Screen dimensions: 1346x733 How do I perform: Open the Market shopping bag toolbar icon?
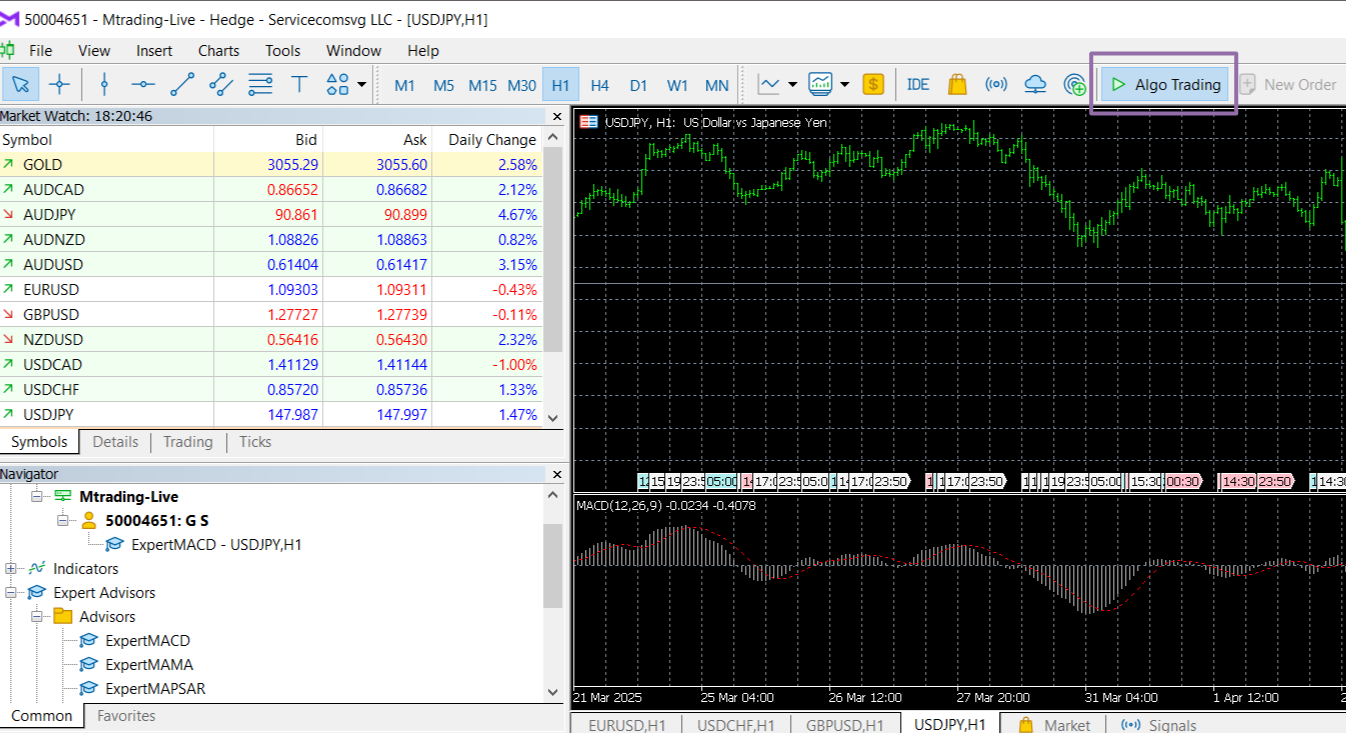click(957, 84)
